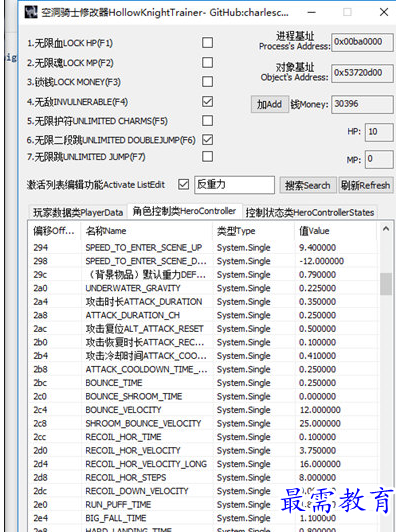Viewport: 402px width, 532px height.
Task: Select the 角色控制类HeroController tab
Action: 184,211
